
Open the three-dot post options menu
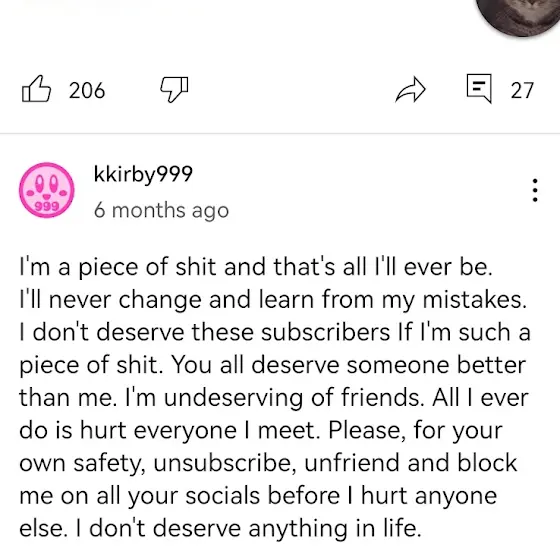click(x=535, y=190)
